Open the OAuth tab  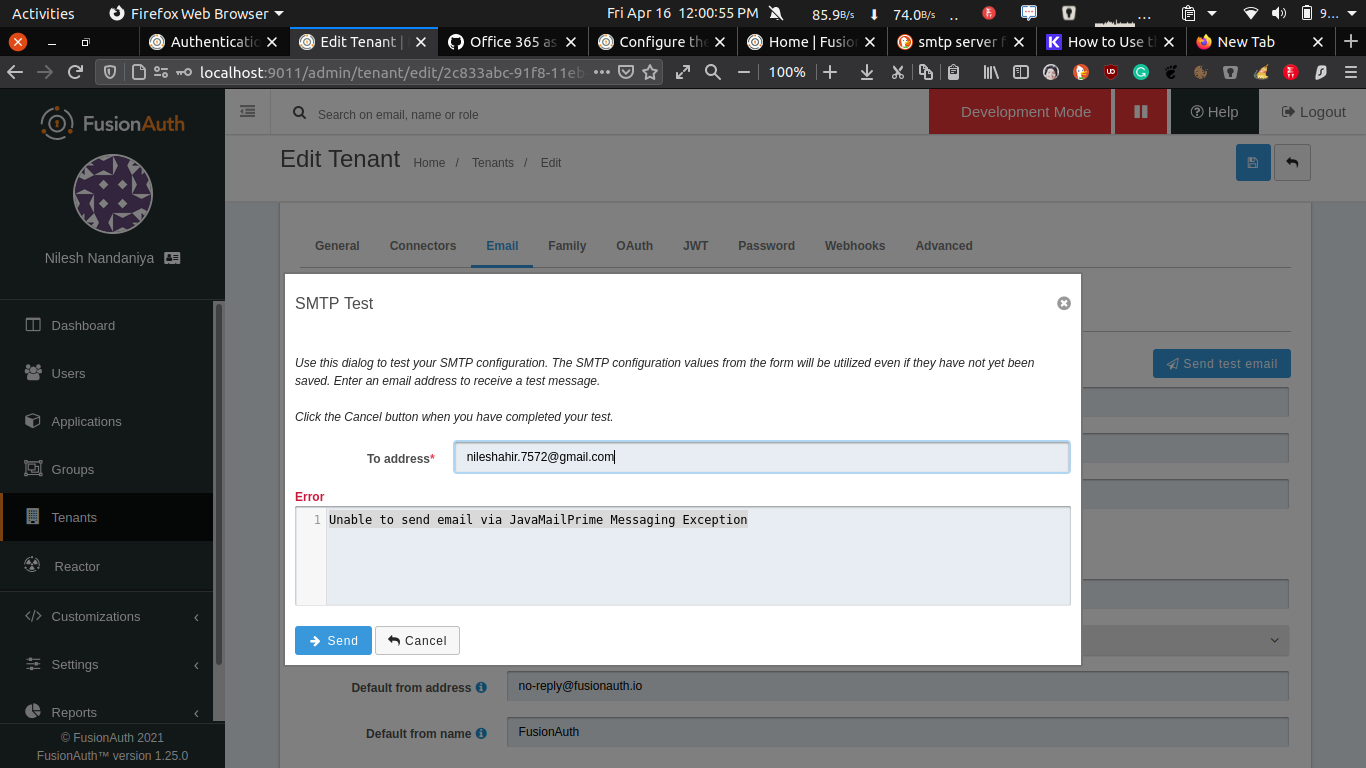coord(634,246)
